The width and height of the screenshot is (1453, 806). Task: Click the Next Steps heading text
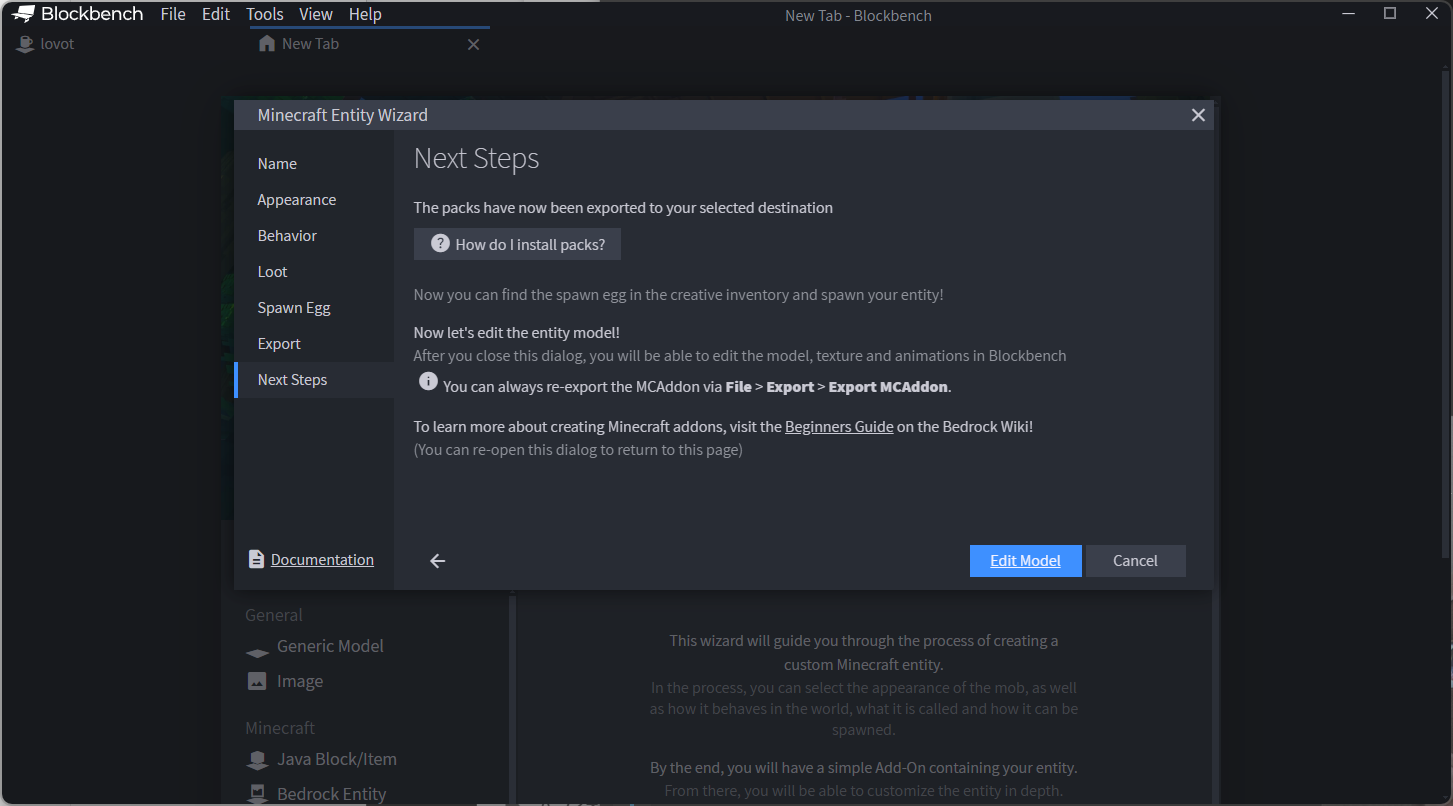477,159
